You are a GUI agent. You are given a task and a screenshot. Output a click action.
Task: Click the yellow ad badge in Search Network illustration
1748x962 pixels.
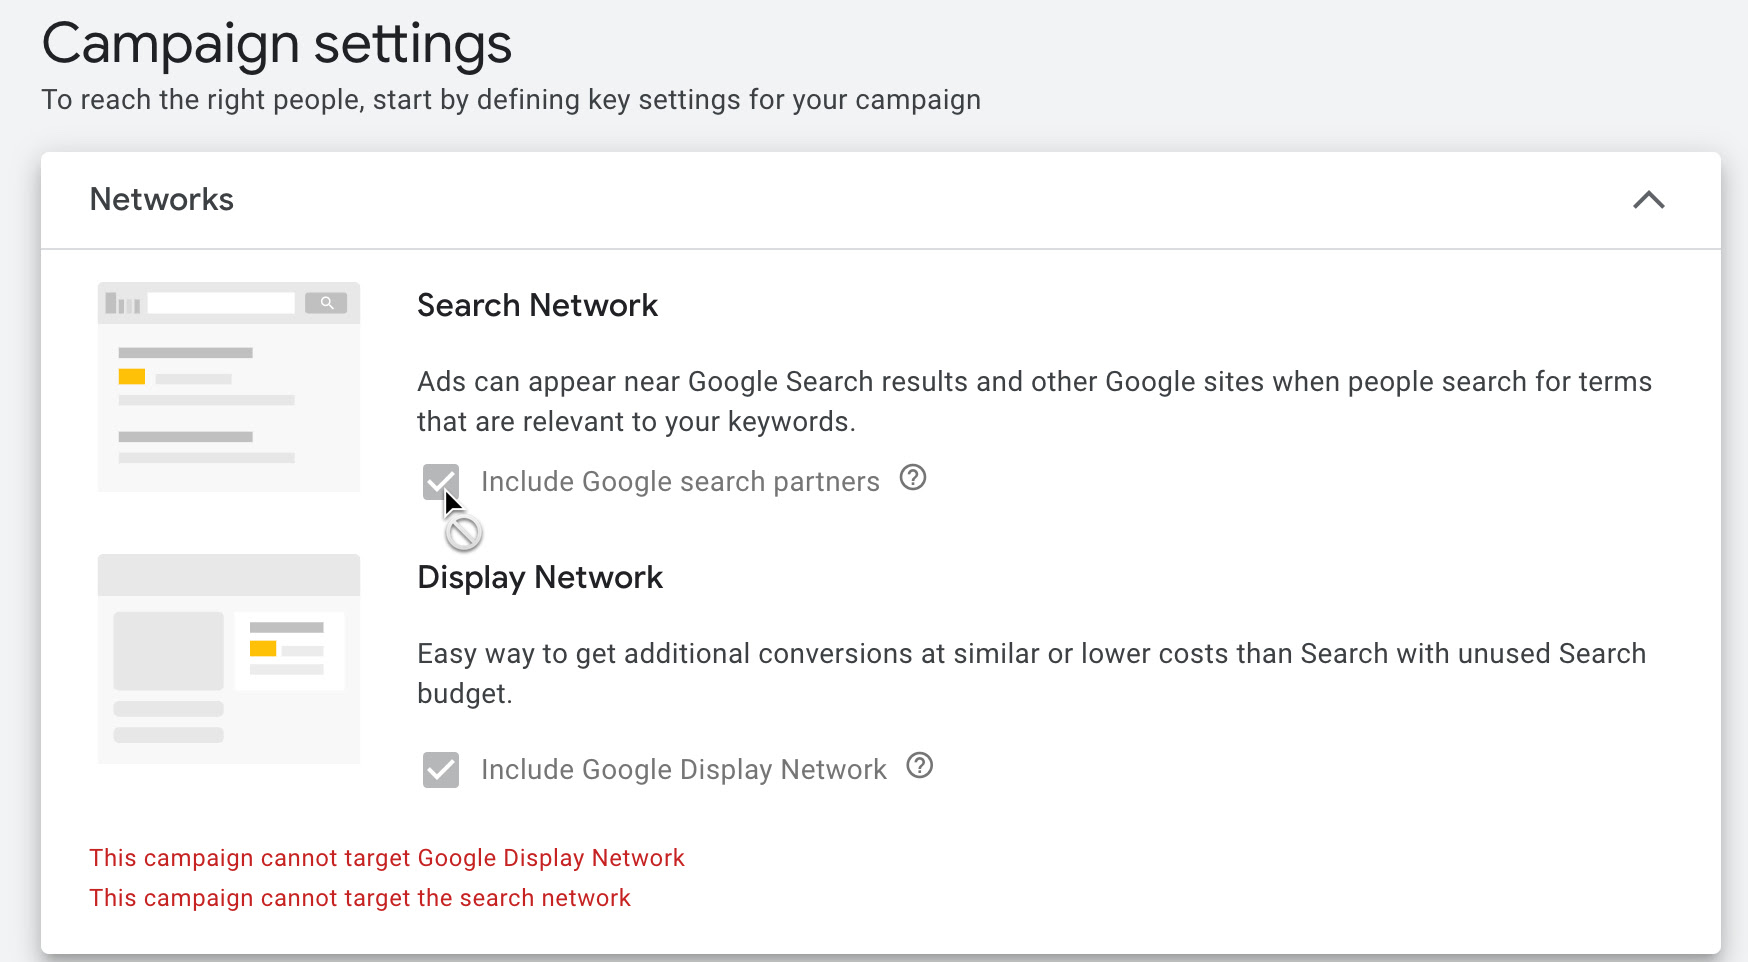[132, 377]
